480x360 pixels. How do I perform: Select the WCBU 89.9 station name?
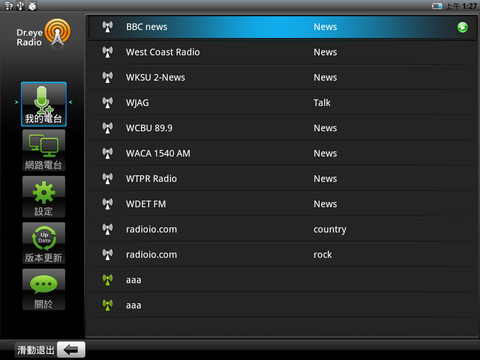point(149,128)
